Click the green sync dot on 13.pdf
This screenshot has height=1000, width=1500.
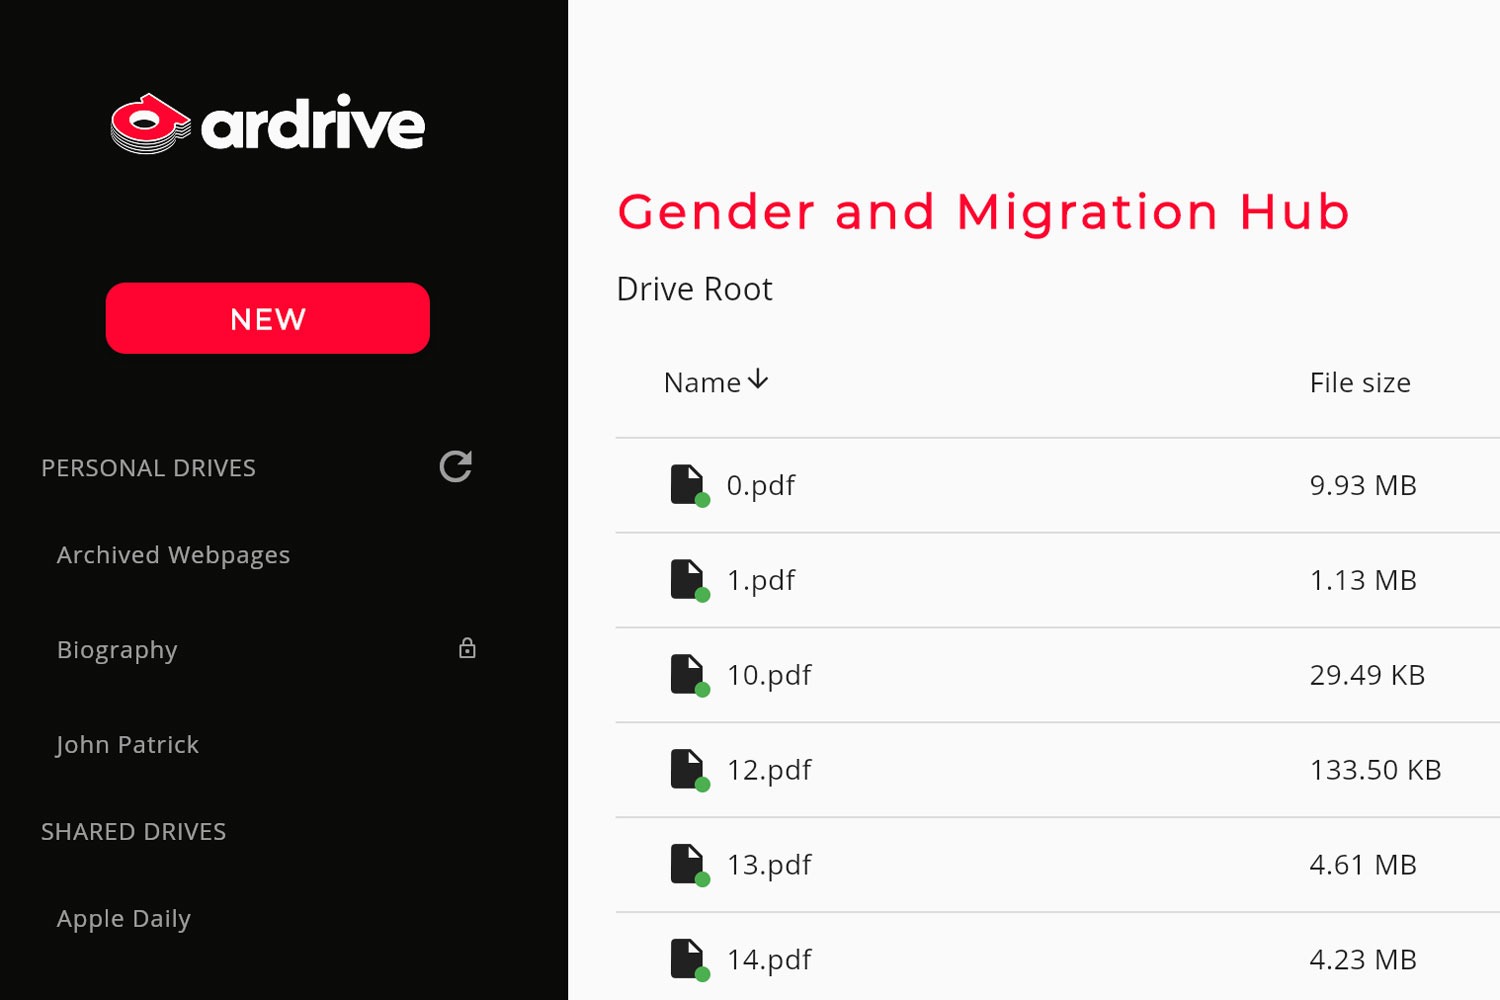(x=702, y=880)
